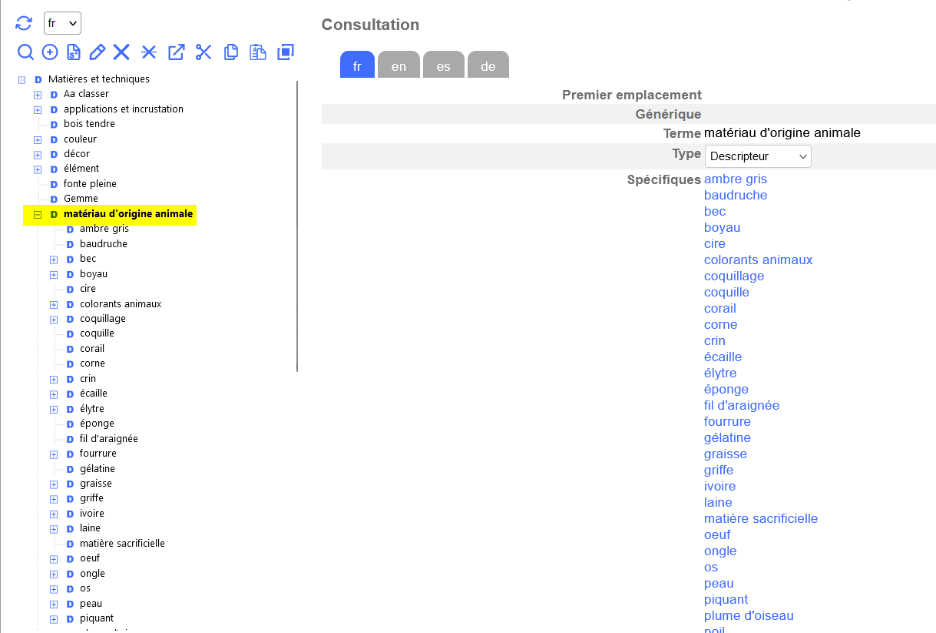Click the clipboard paste icon

click(x=258, y=52)
